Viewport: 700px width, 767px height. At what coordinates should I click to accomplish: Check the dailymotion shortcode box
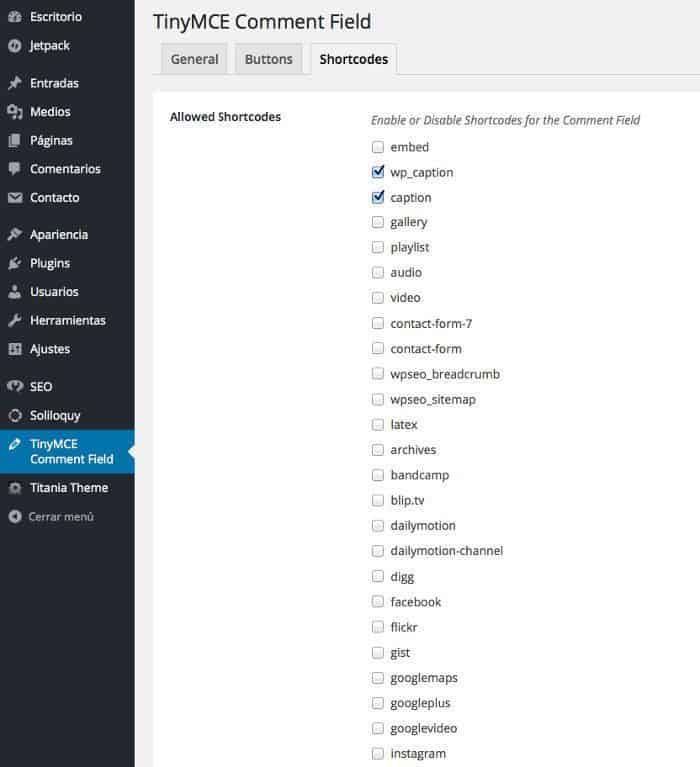(378, 526)
